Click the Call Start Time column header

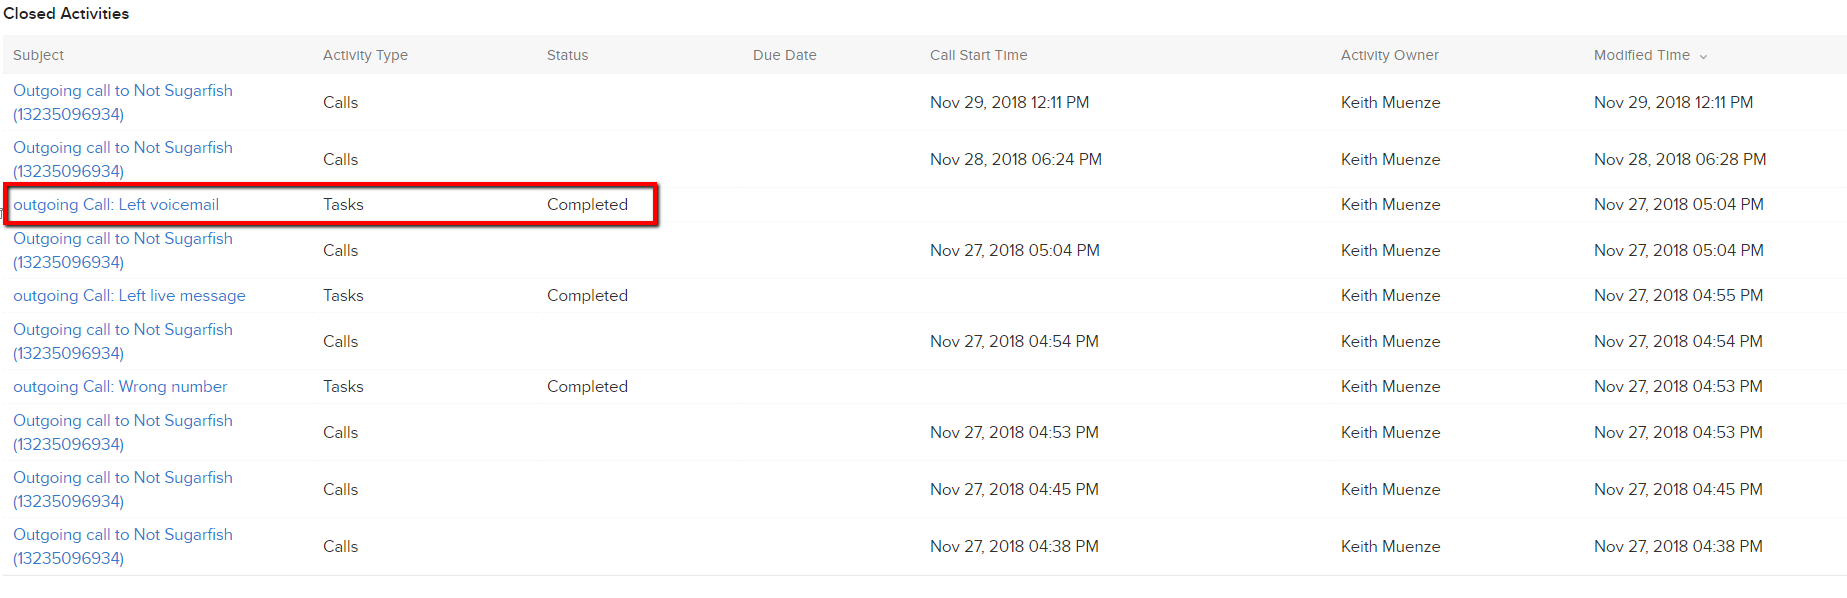click(x=978, y=56)
